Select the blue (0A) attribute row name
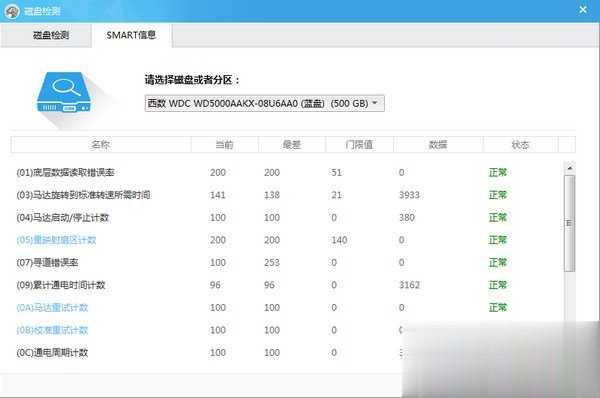Viewport: 600px width, 398px height. (52, 308)
